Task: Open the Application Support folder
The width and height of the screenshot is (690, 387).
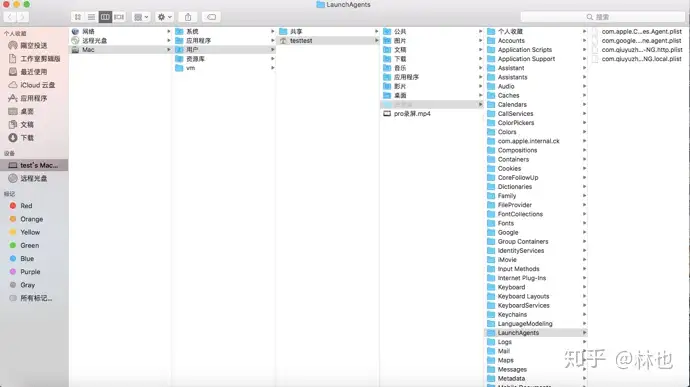Action: click(x=536, y=59)
